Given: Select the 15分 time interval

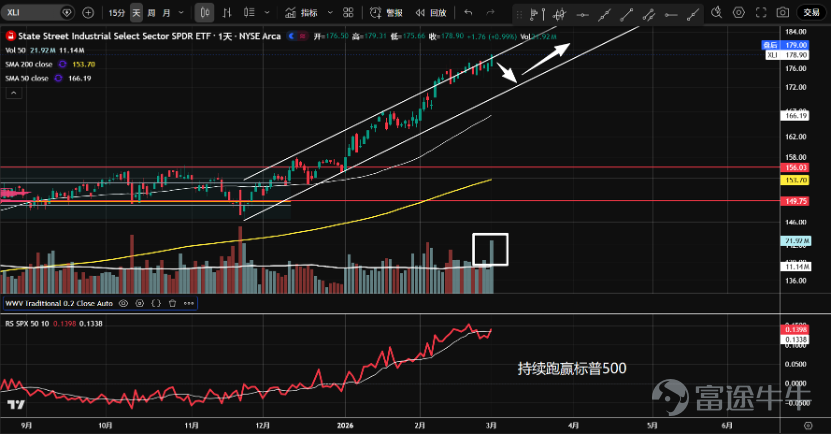Looking at the screenshot, I should pyautogui.click(x=117, y=13).
